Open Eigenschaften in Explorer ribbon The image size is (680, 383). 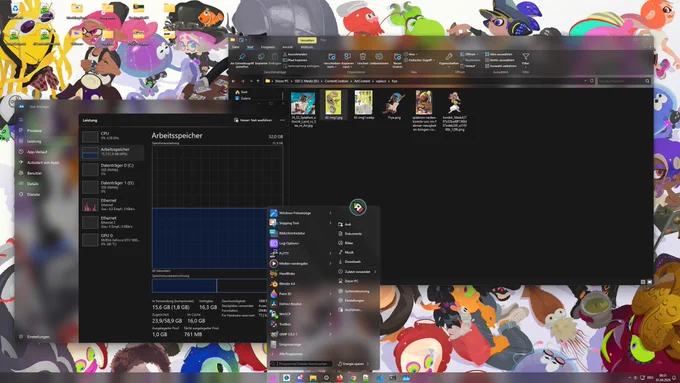pyautogui.click(x=449, y=59)
